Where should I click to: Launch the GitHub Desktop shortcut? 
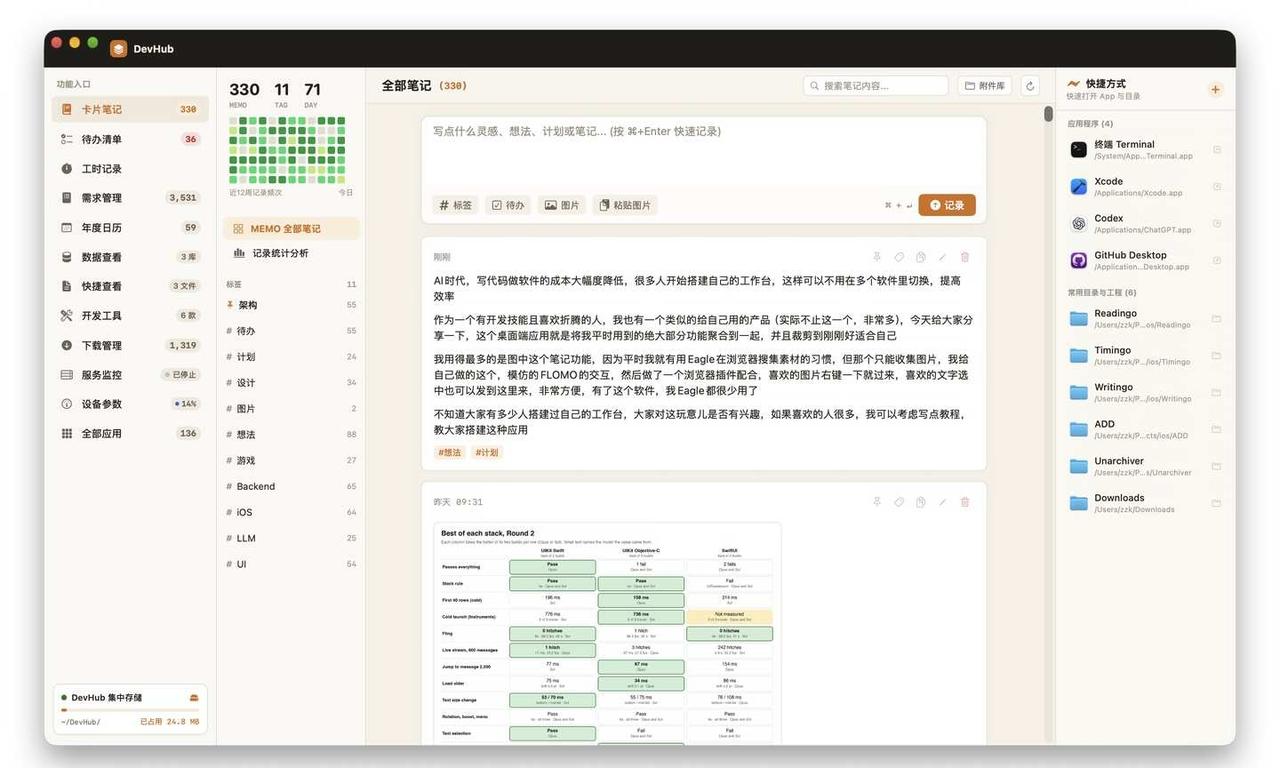[x=1146, y=260]
